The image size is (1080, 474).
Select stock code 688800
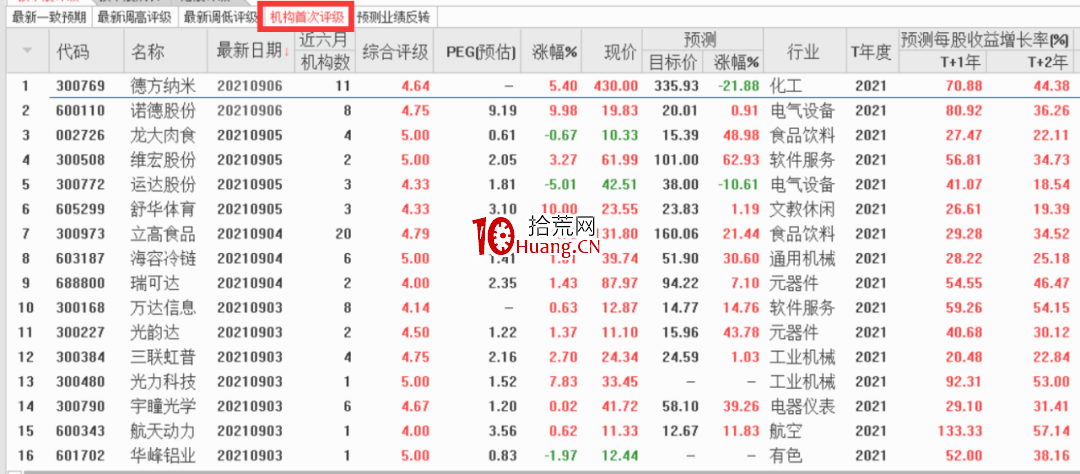coord(81,283)
